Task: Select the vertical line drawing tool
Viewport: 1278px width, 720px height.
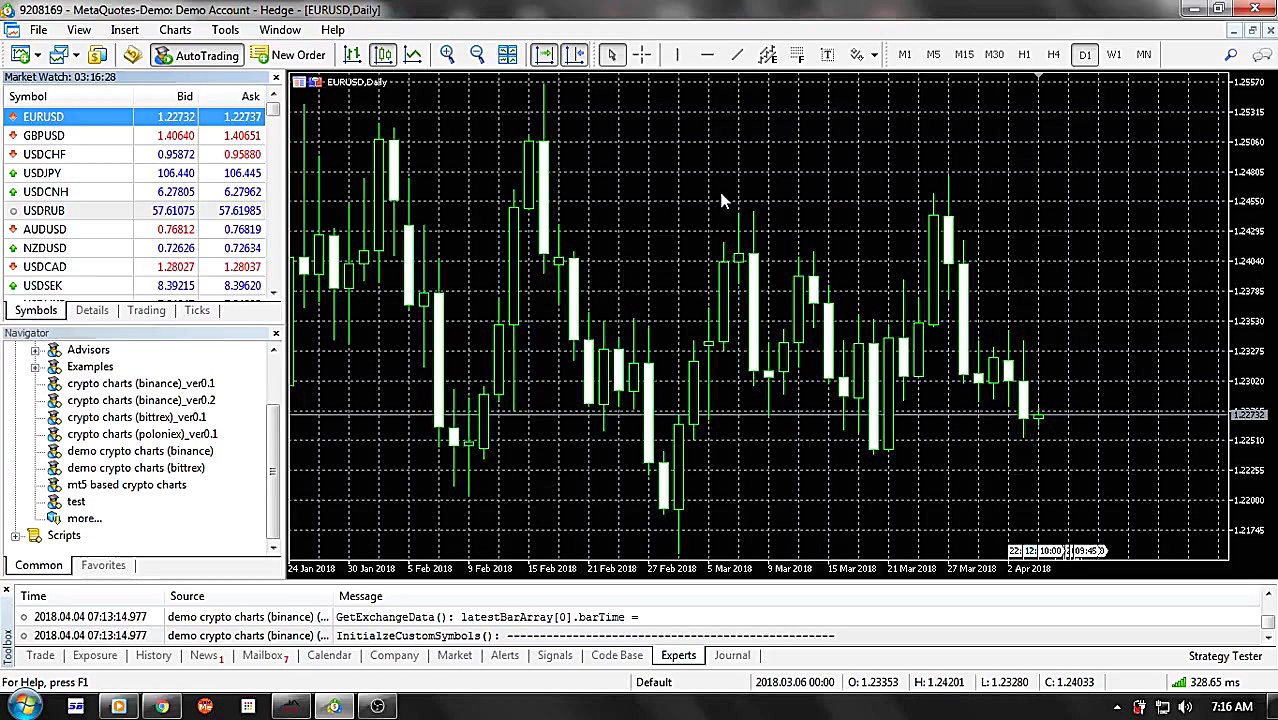Action: [x=677, y=55]
